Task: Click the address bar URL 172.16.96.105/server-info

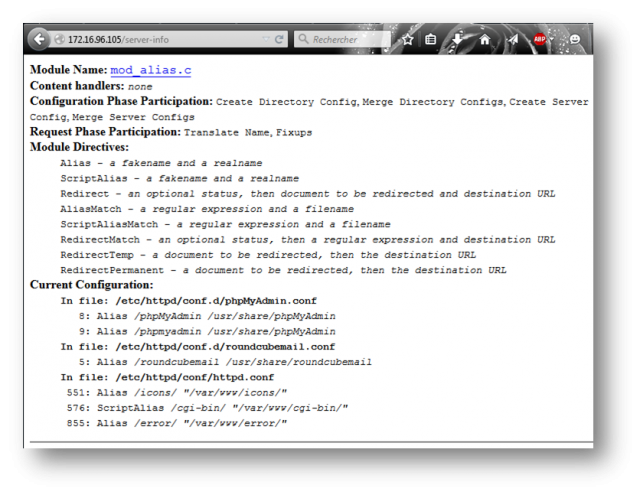Action: [118, 40]
